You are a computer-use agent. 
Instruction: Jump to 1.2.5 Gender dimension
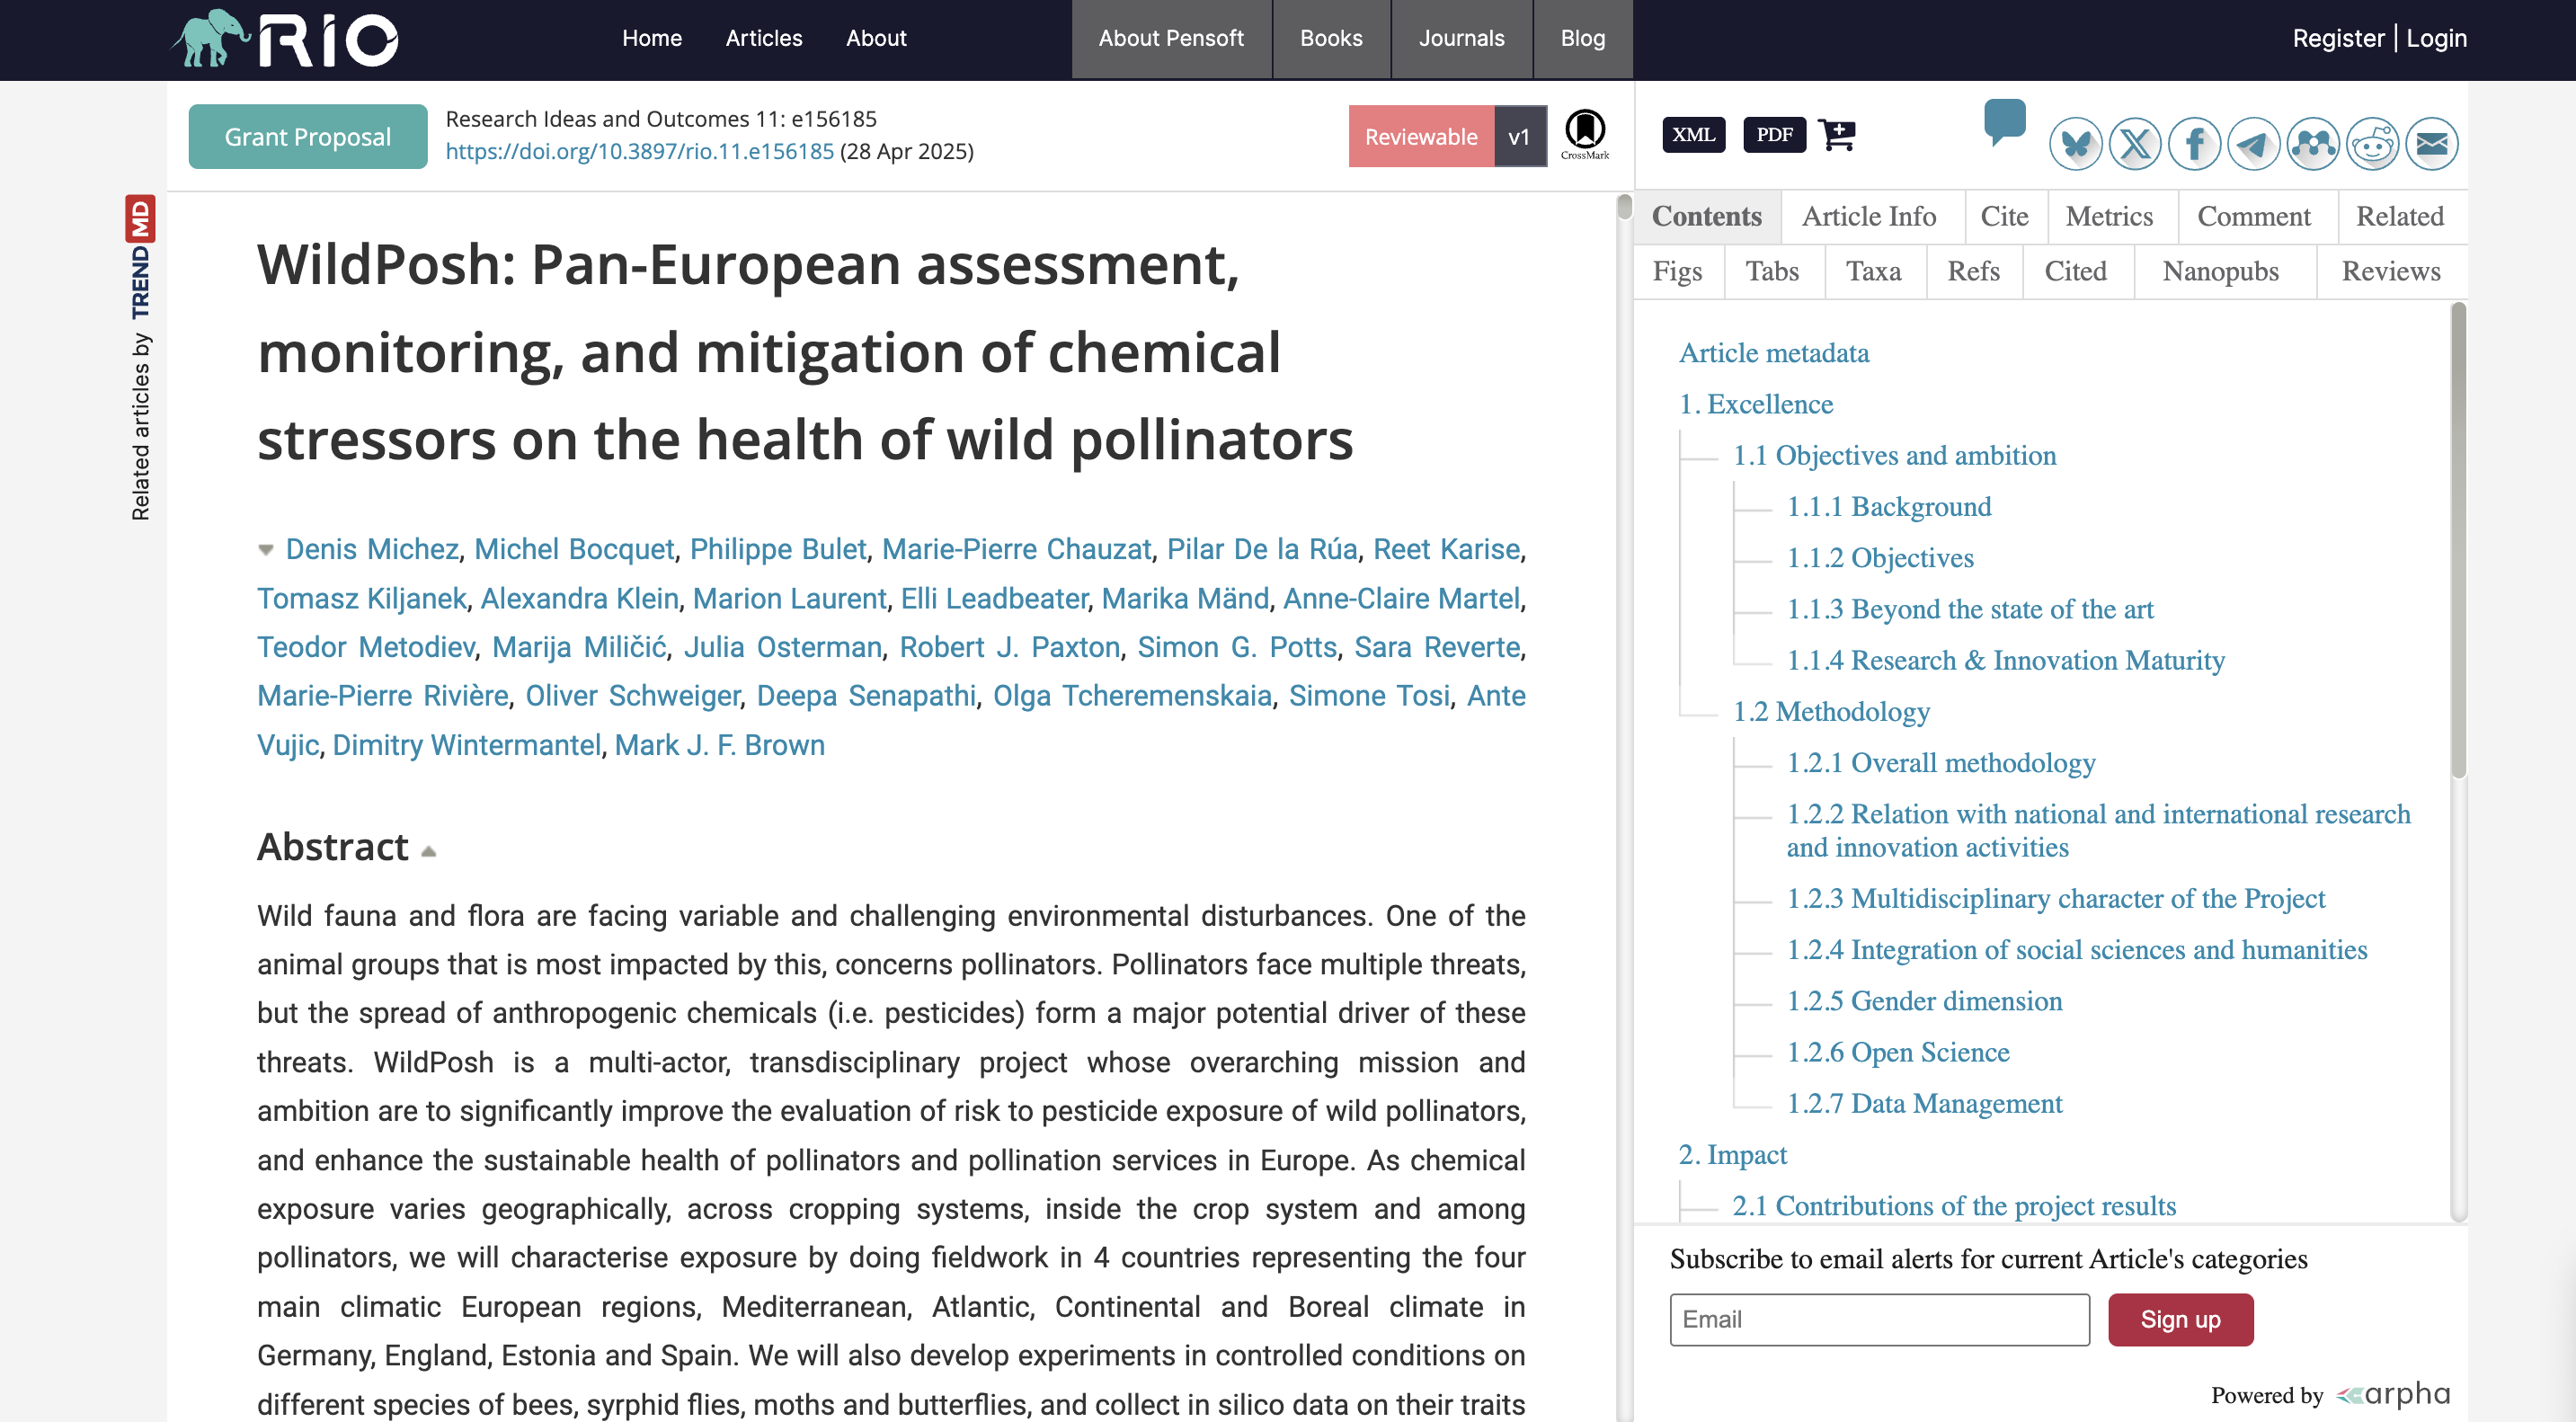tap(1924, 1001)
